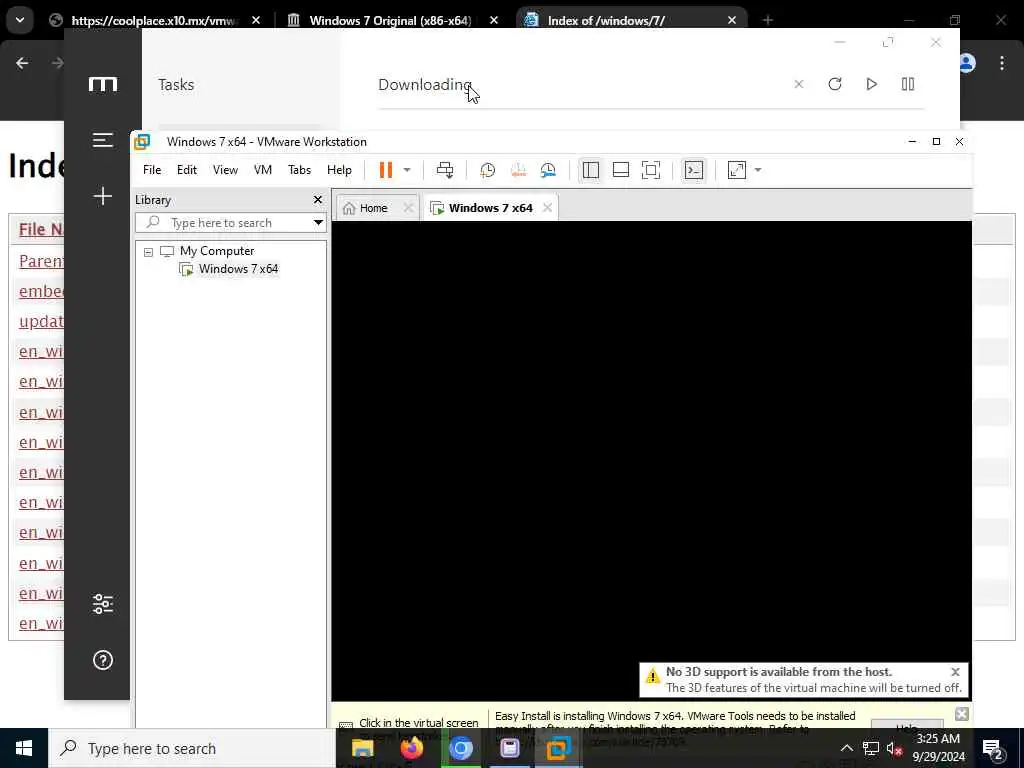Resume all downloading tasks with play icon
Image resolution: width=1024 pixels, height=768 pixels.
point(871,84)
